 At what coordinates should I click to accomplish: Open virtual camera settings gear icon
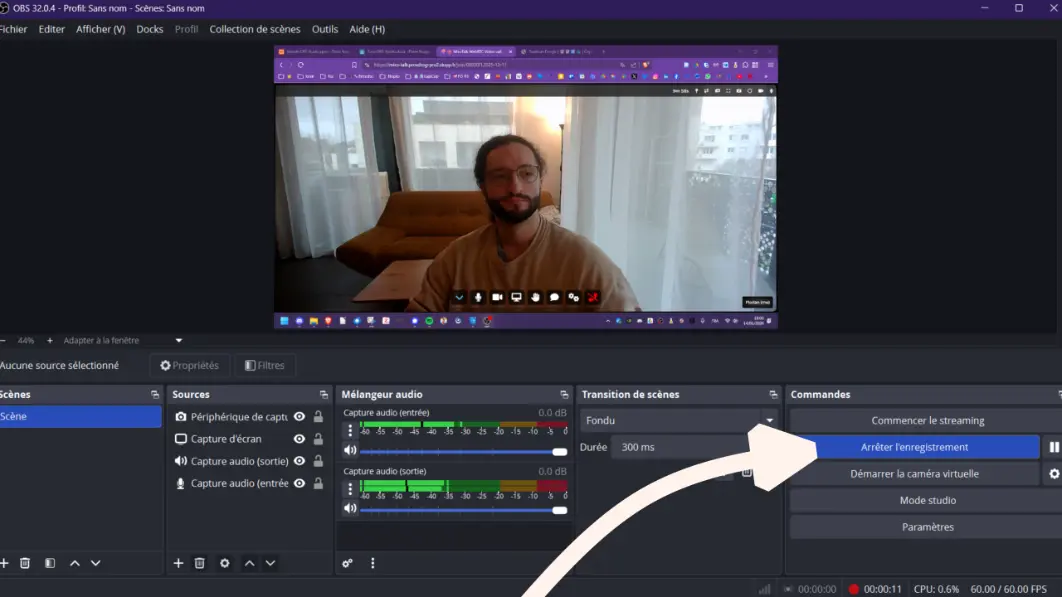click(x=1053, y=474)
